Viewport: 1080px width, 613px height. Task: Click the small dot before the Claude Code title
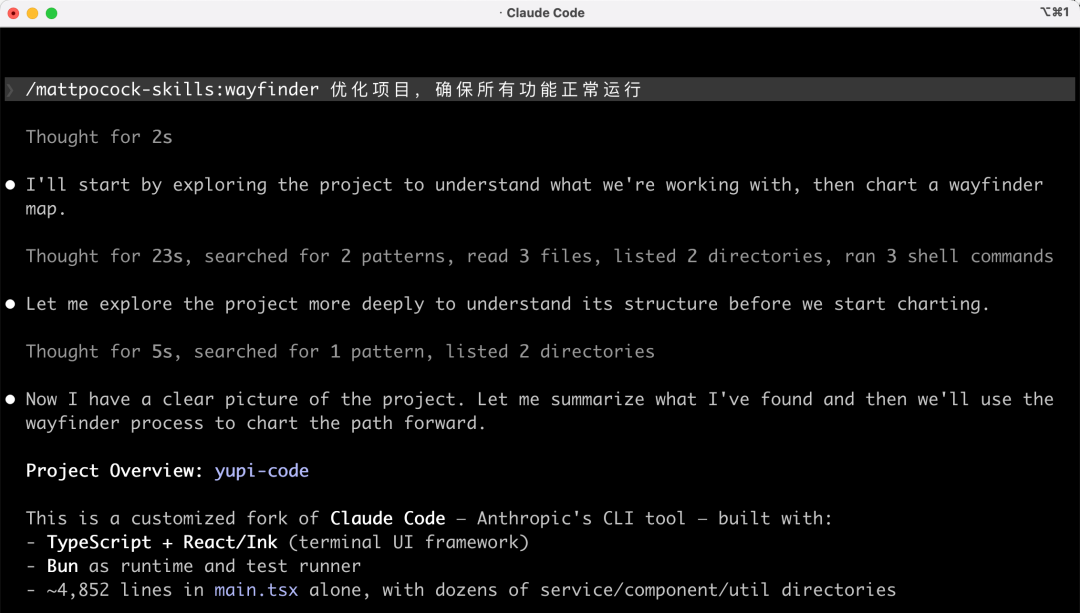(x=501, y=12)
